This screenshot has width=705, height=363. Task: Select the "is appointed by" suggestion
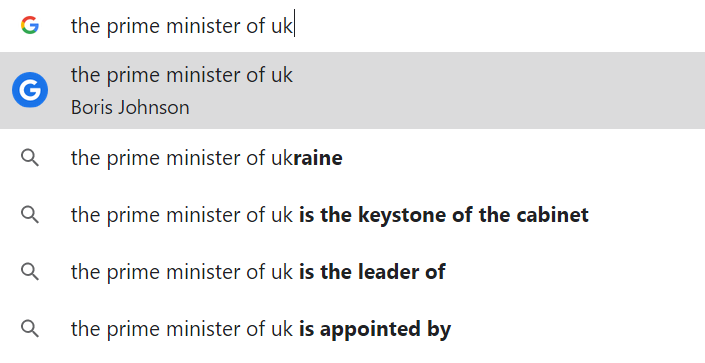(352, 329)
